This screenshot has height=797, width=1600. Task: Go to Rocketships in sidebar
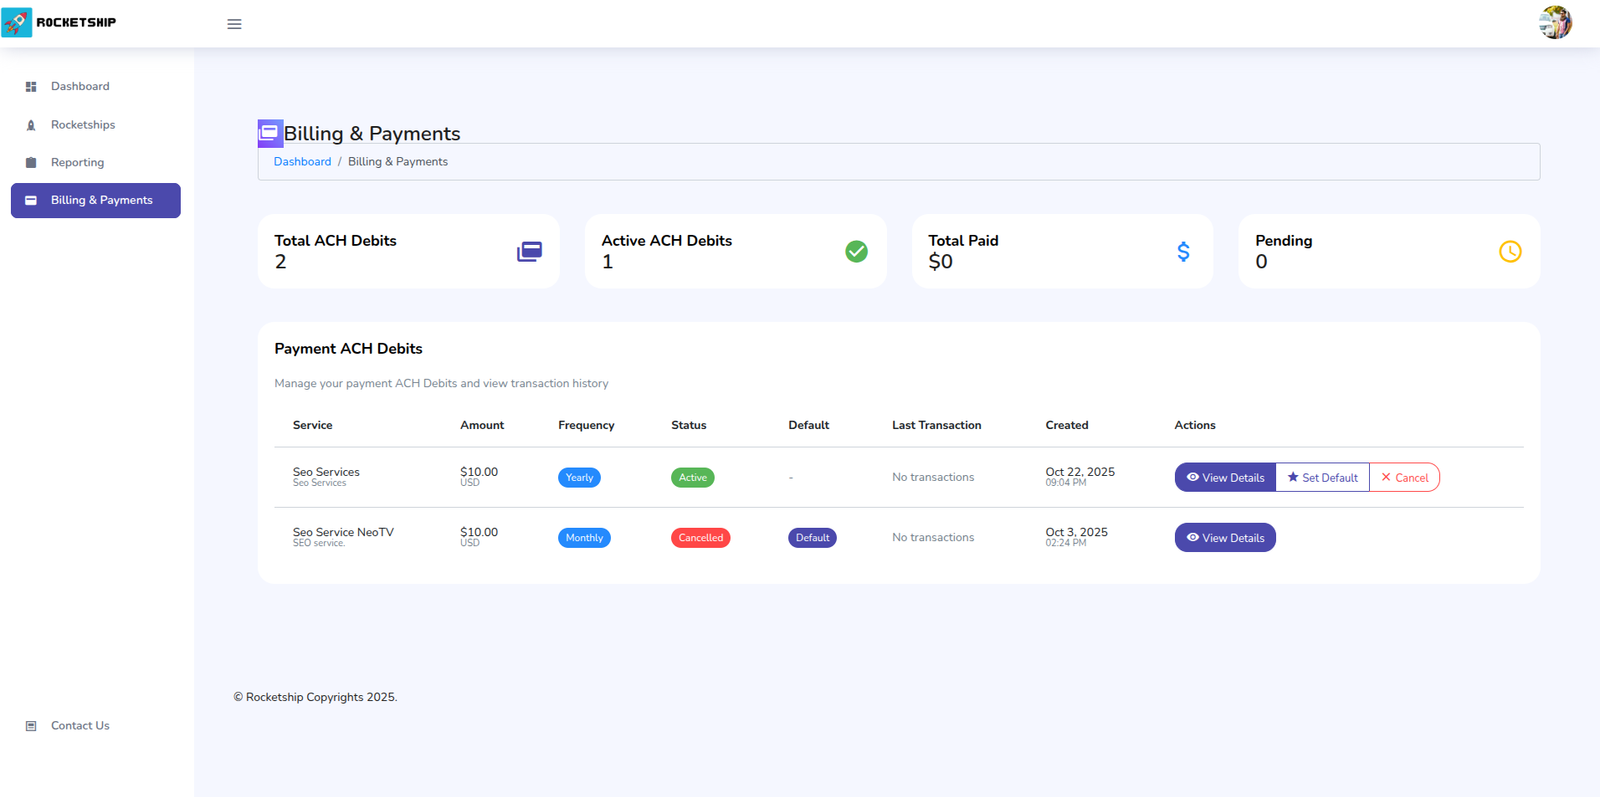(x=82, y=125)
